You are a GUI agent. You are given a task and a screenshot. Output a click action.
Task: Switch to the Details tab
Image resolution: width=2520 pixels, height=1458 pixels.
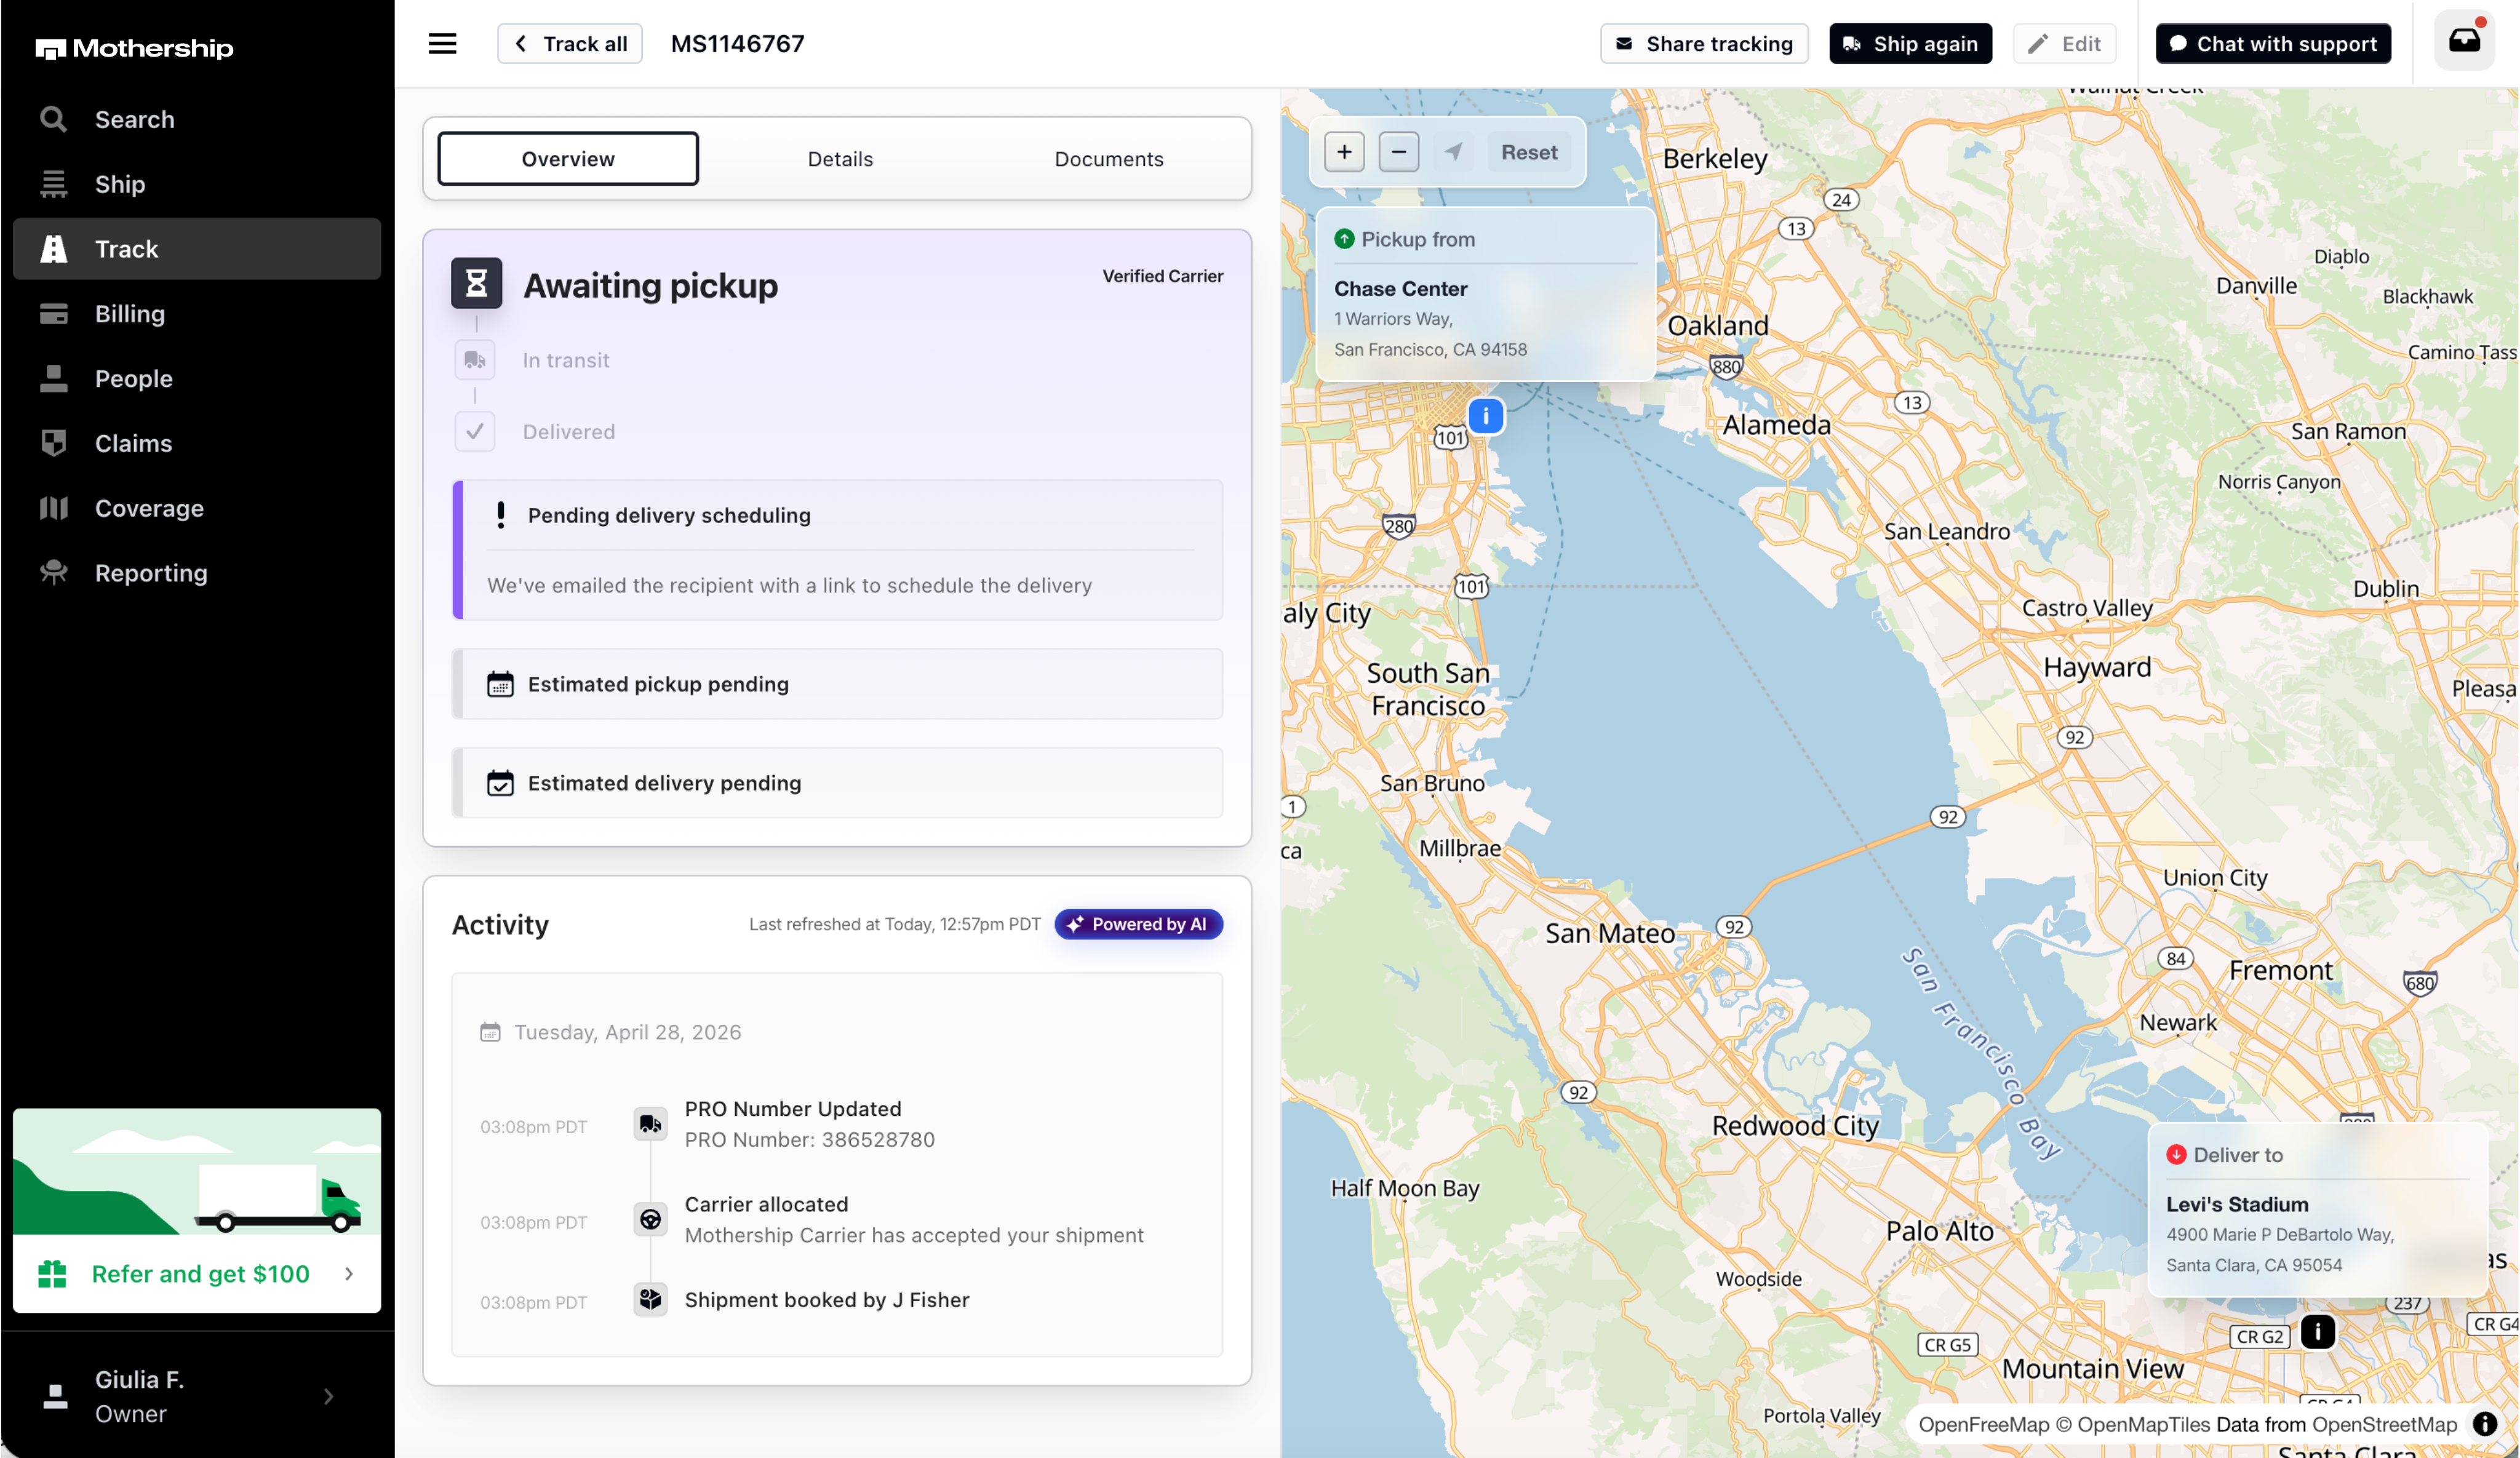[x=840, y=159]
